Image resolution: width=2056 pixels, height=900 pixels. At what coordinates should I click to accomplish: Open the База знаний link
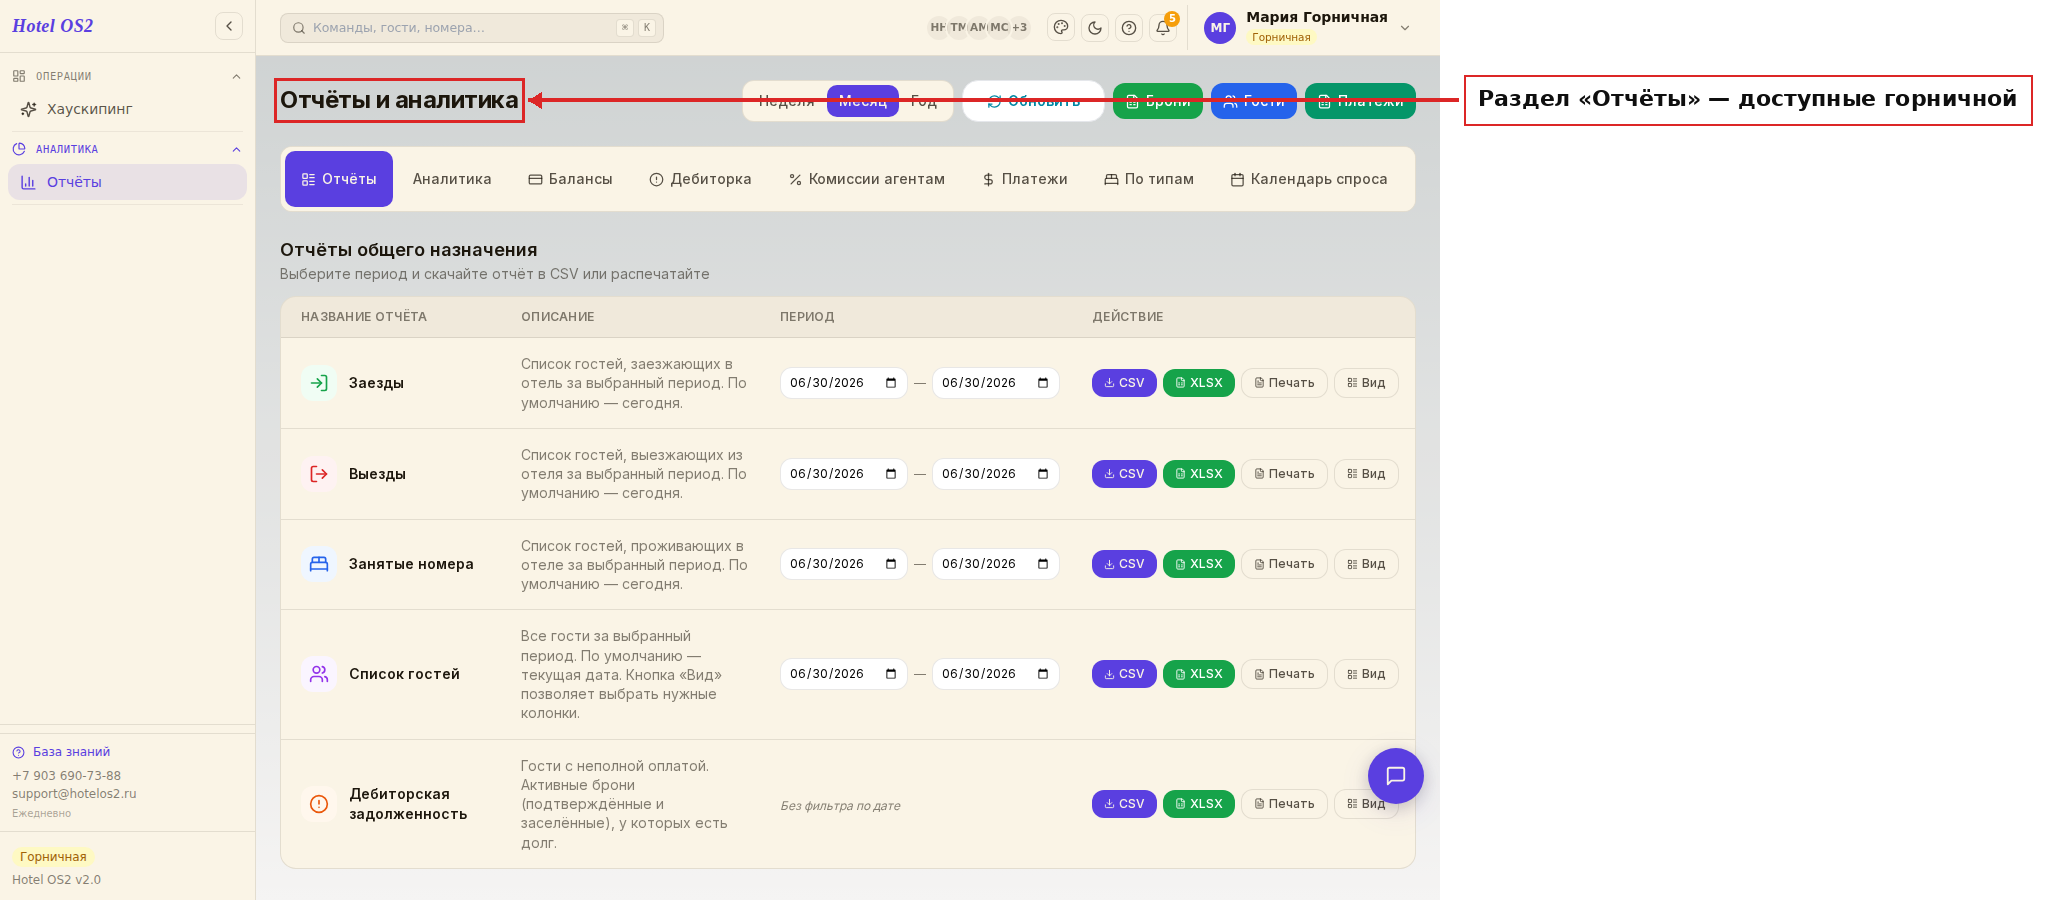point(71,752)
